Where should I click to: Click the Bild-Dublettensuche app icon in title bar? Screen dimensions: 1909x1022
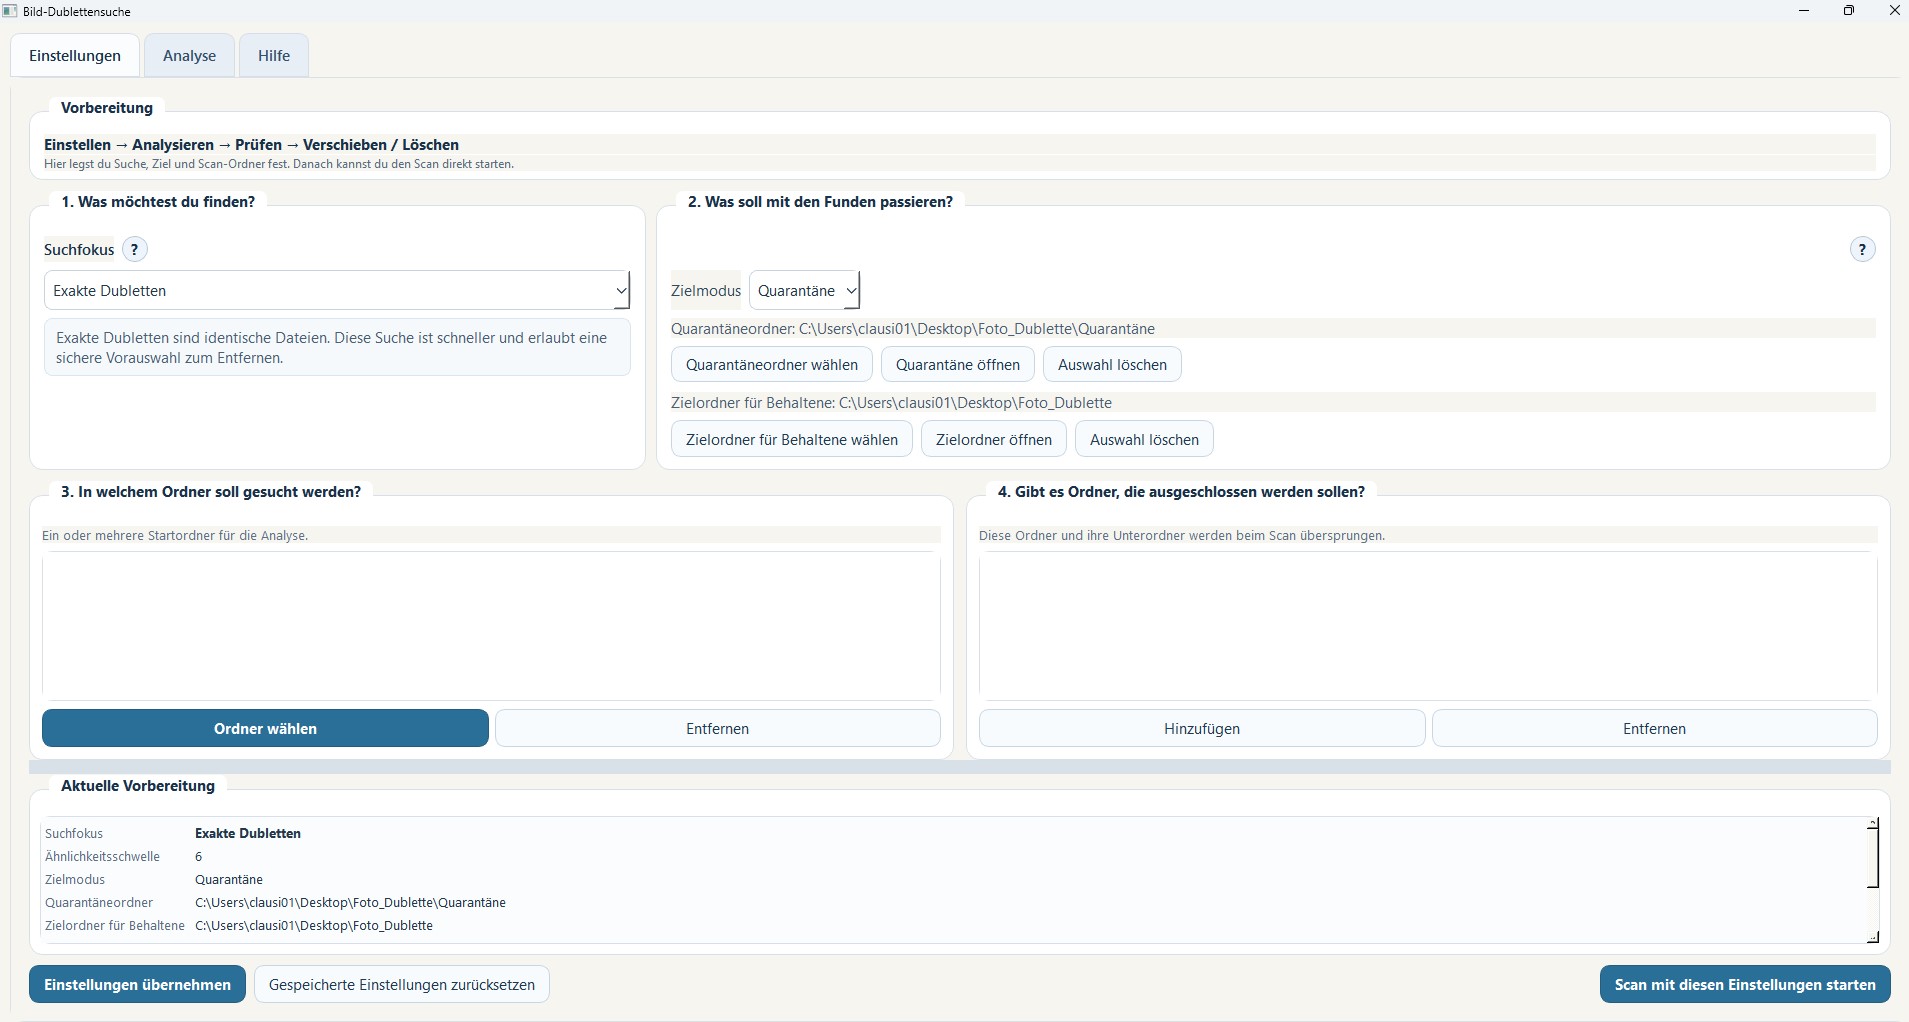click(x=11, y=11)
